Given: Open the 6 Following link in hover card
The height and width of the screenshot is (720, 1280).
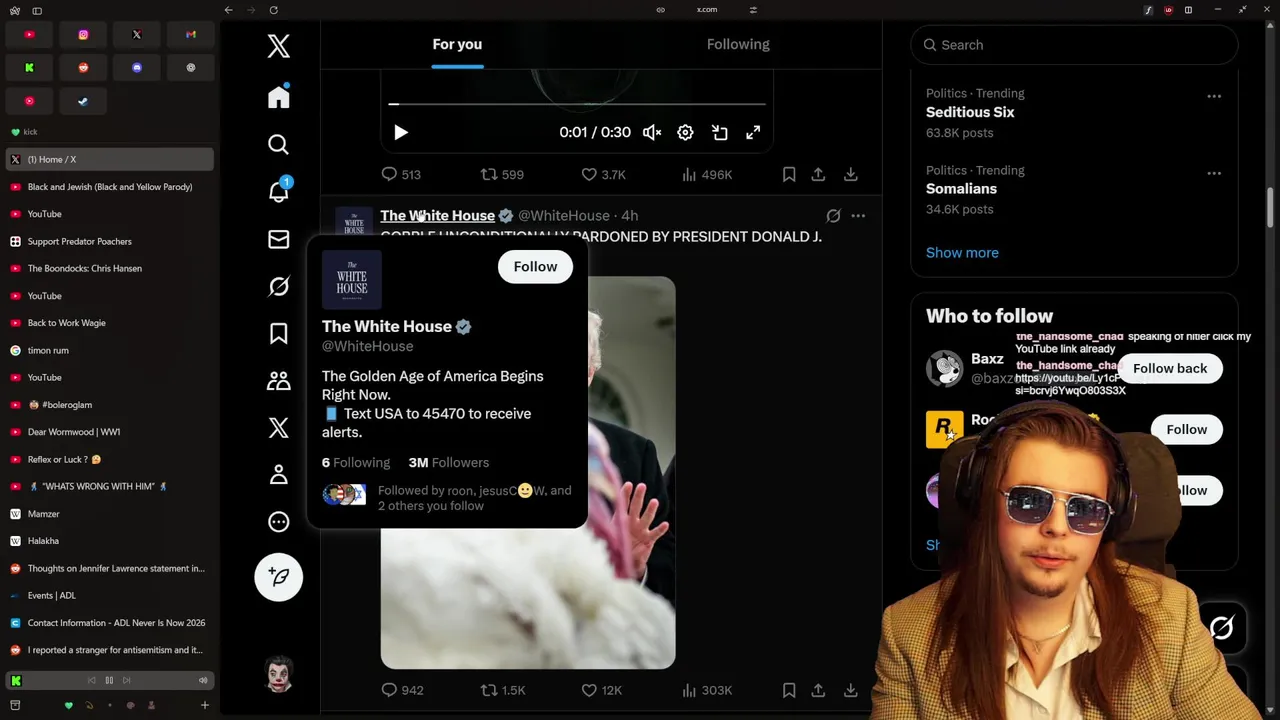Looking at the screenshot, I should click(356, 462).
